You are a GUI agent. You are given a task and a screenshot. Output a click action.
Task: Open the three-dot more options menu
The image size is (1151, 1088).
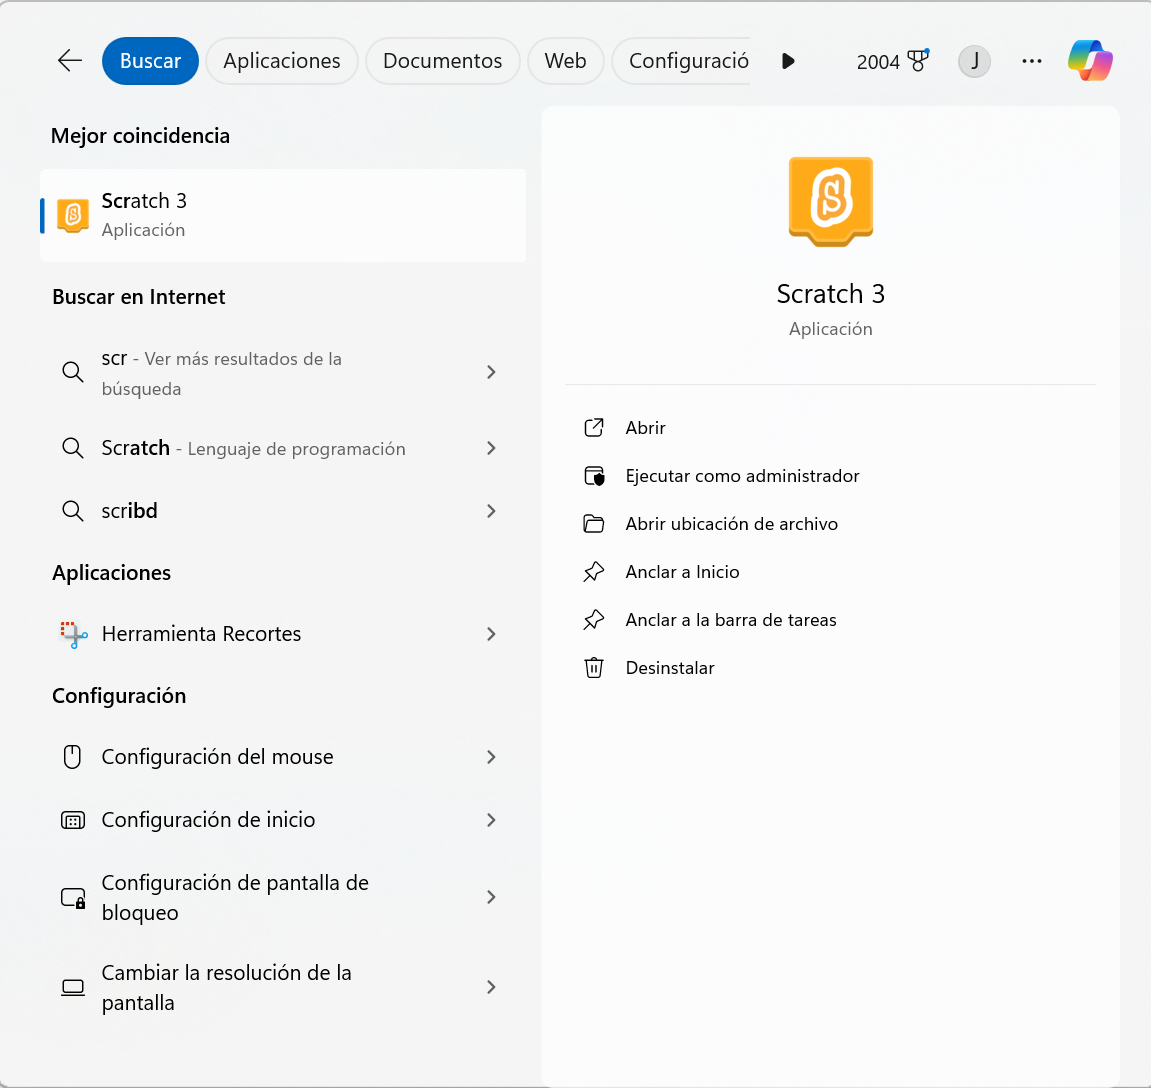click(x=1031, y=61)
